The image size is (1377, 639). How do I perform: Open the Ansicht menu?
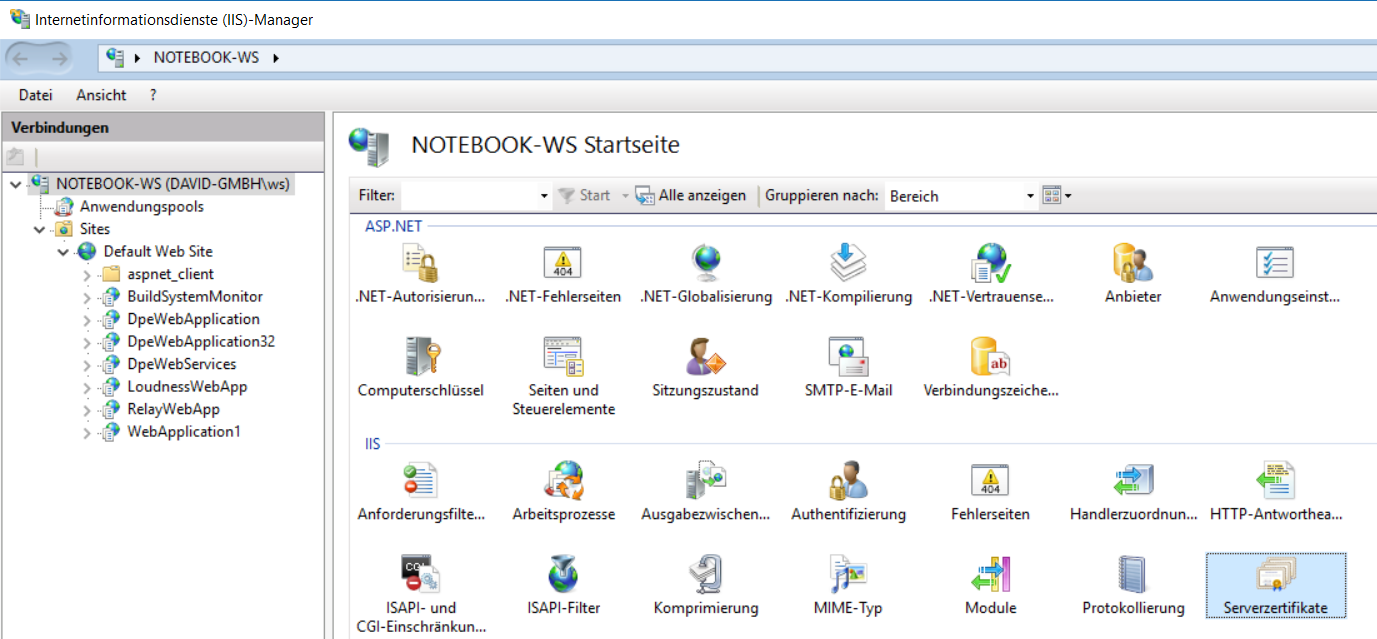tap(101, 95)
